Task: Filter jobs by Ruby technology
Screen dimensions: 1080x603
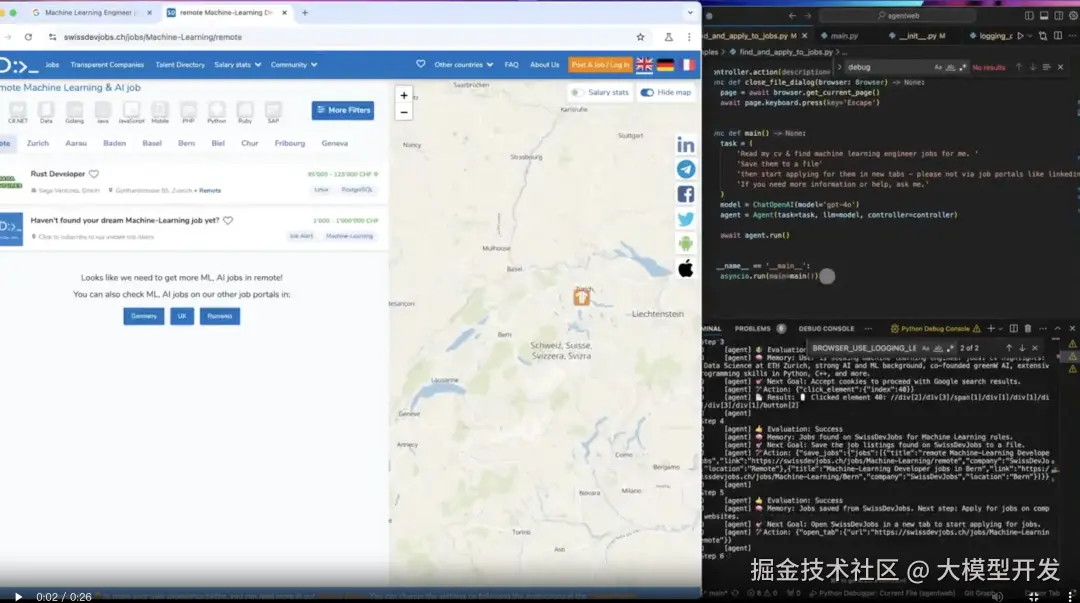Action: tap(245, 112)
